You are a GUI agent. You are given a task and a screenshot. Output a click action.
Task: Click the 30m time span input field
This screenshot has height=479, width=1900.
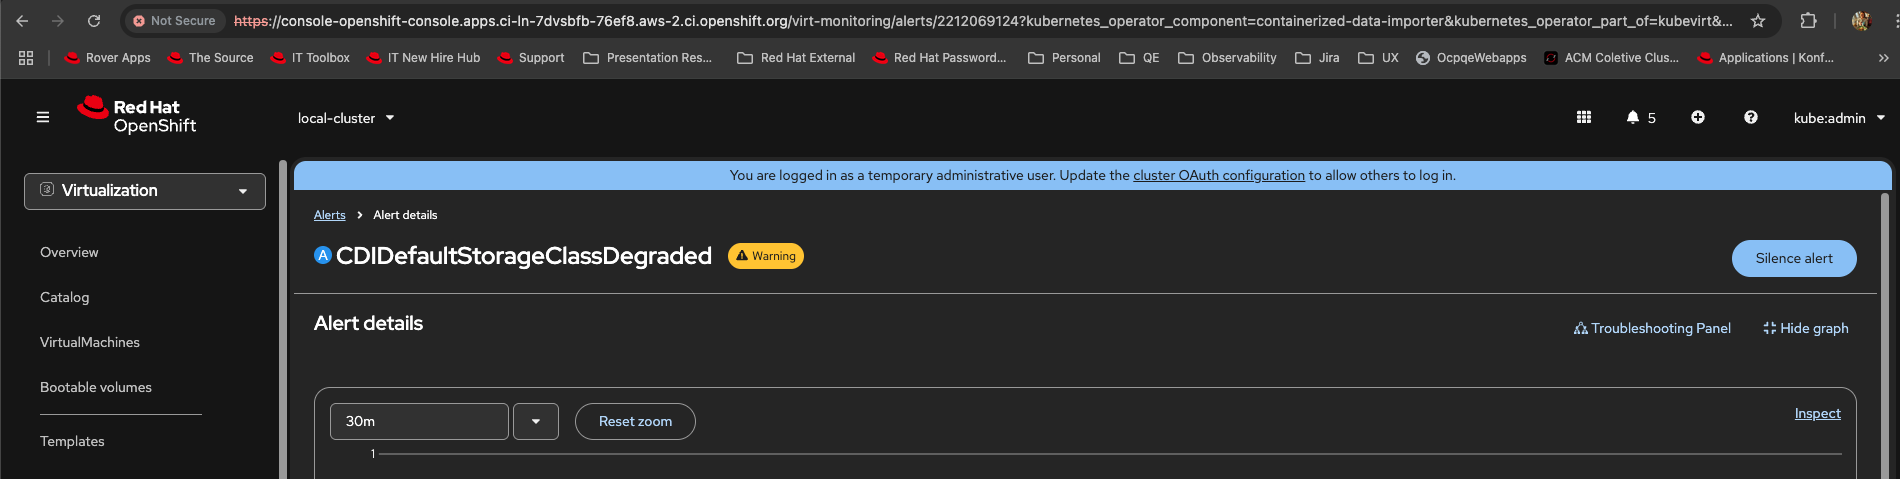tap(419, 421)
